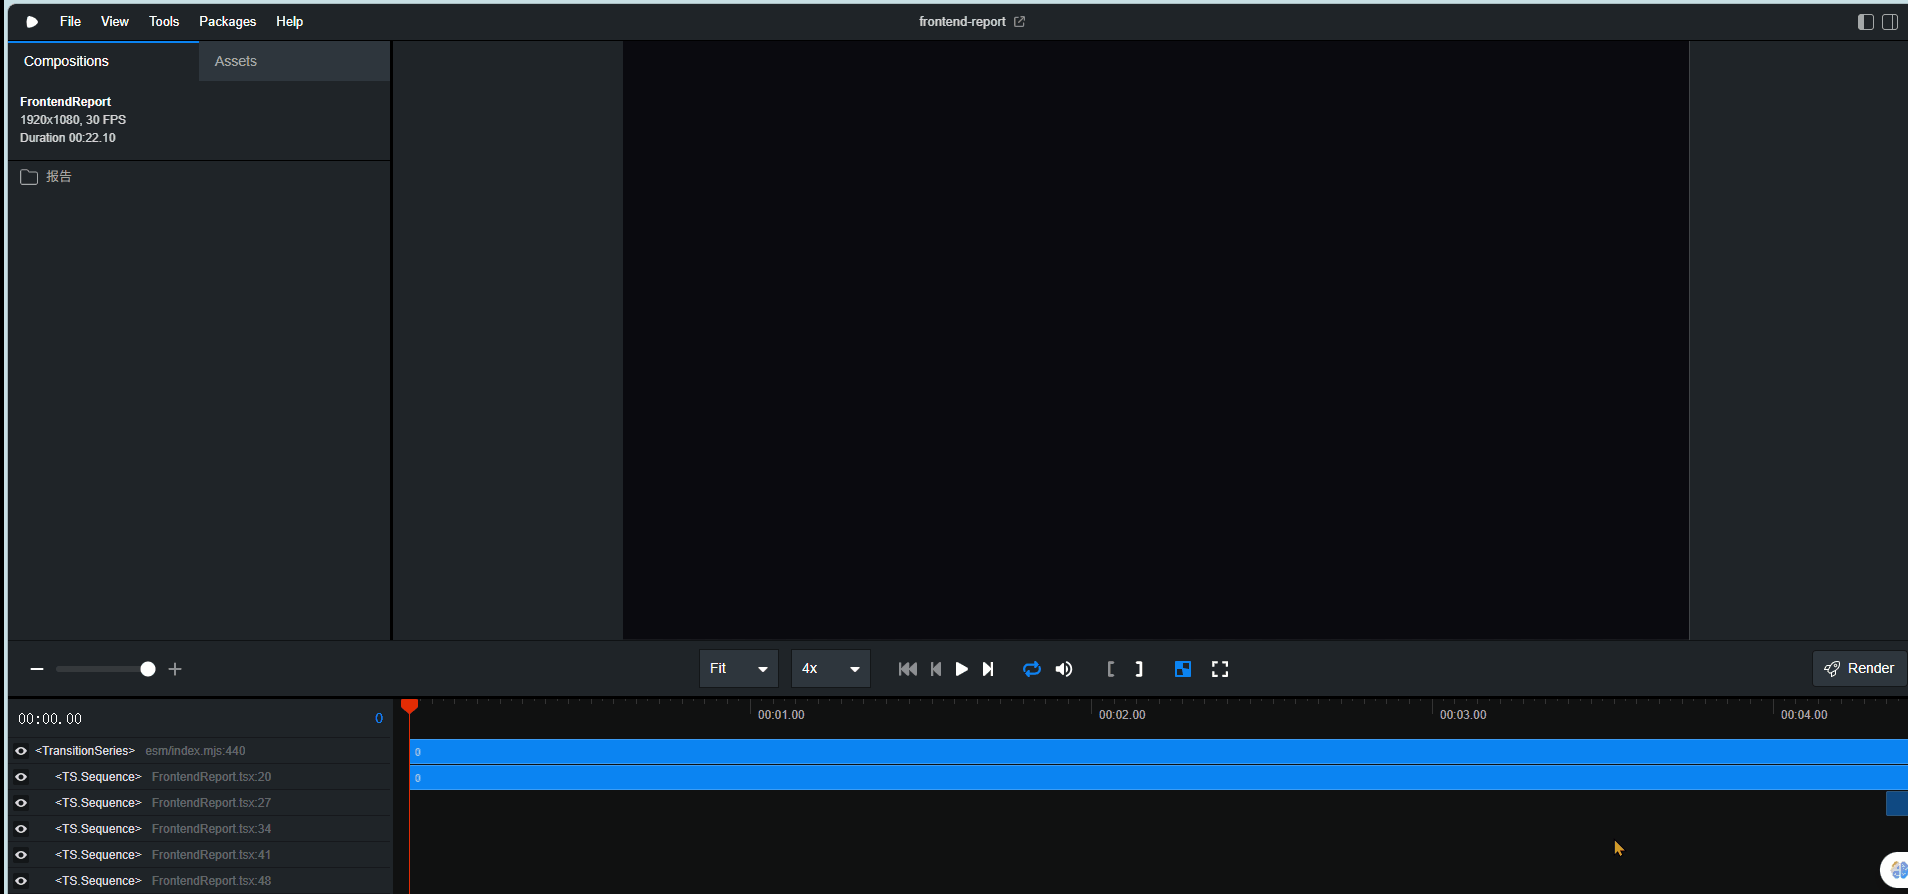The image size is (1908, 894).
Task: Expand the 报告 folder
Action: pos(199,177)
